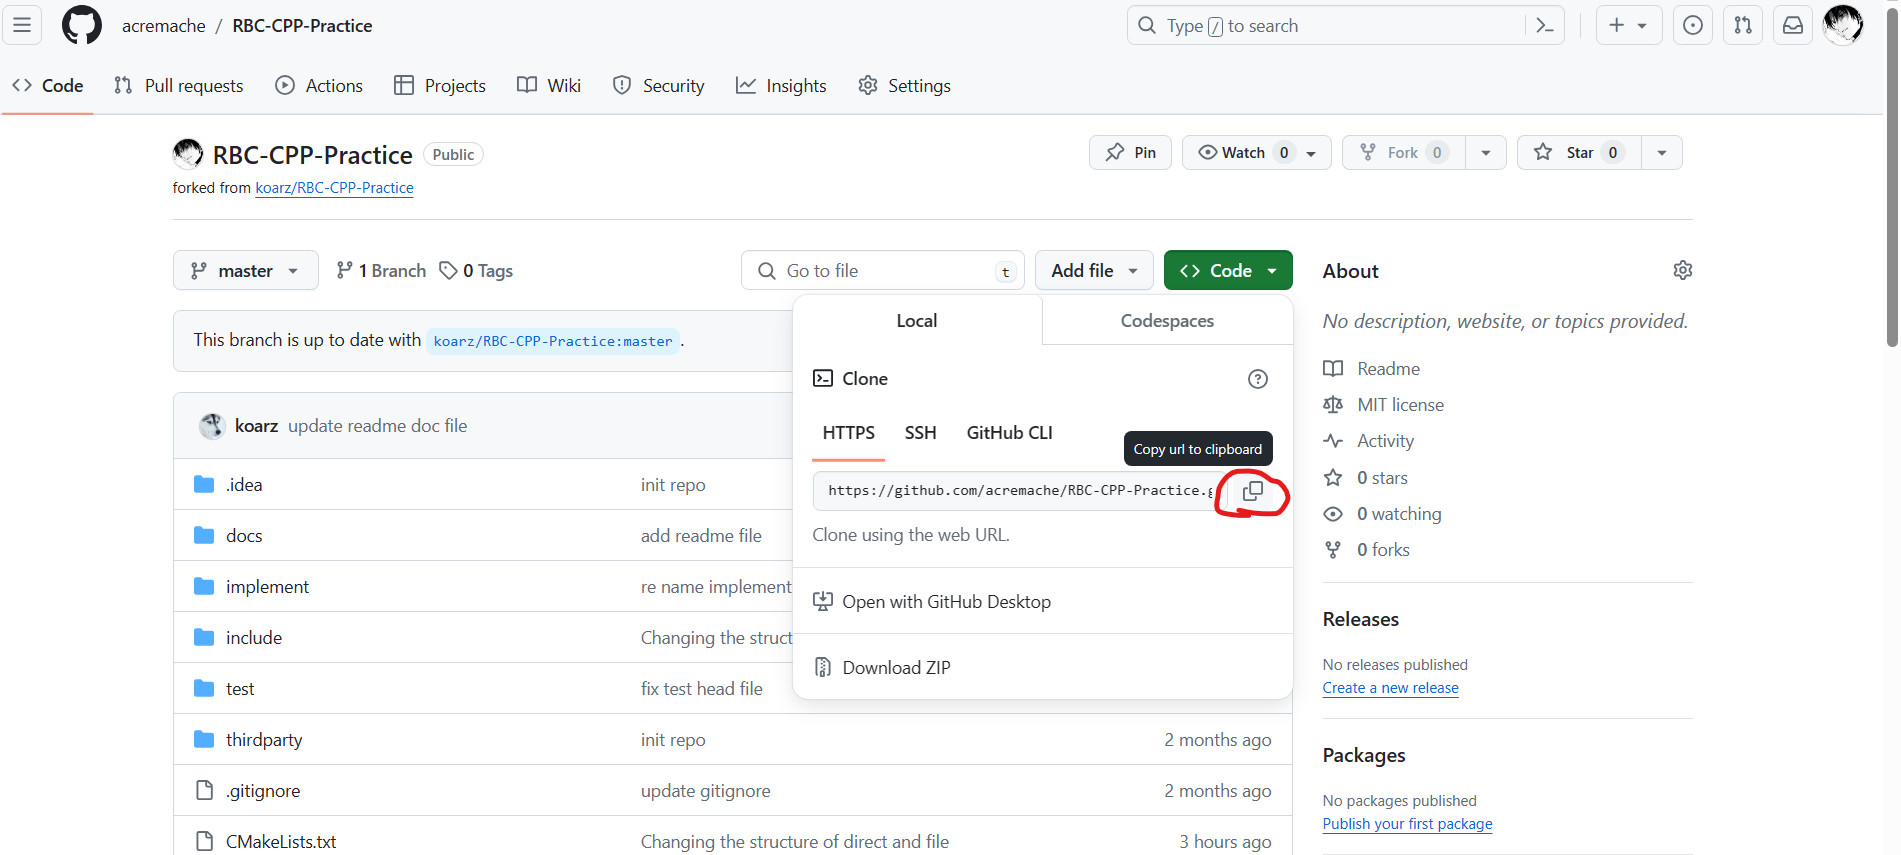Switch to the Security tab

click(658, 86)
